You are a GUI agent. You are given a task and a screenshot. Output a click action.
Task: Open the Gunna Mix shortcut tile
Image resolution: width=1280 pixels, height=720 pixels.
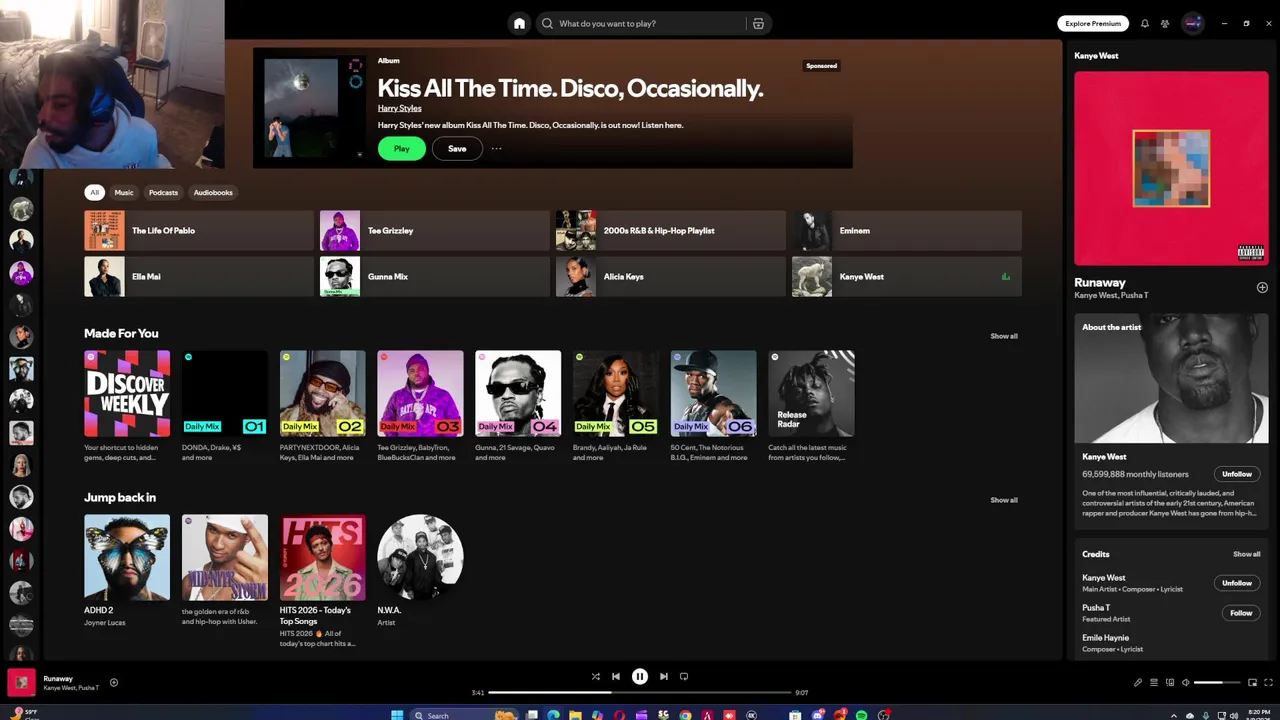pos(434,276)
